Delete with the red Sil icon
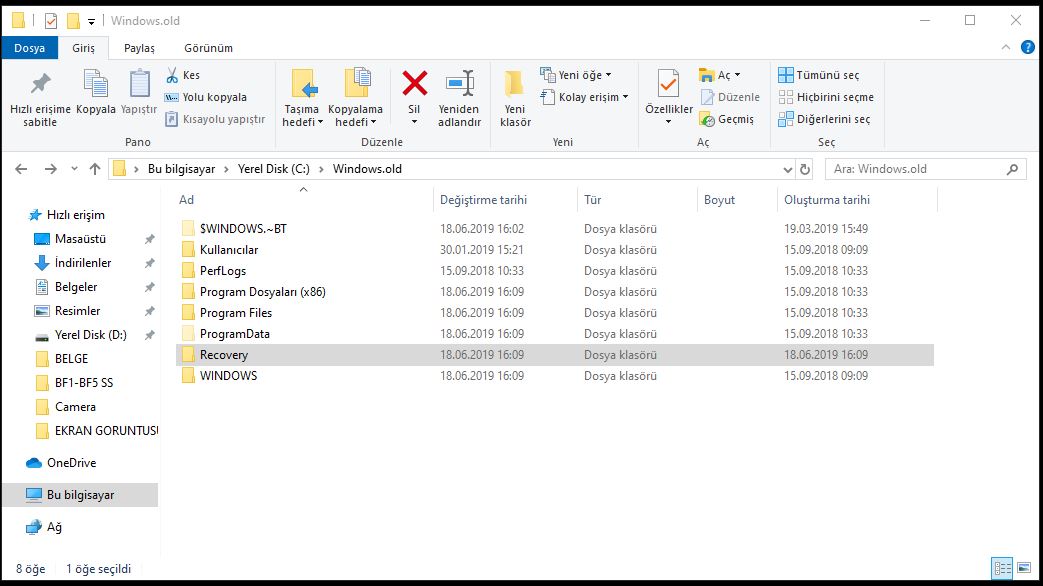 414,84
